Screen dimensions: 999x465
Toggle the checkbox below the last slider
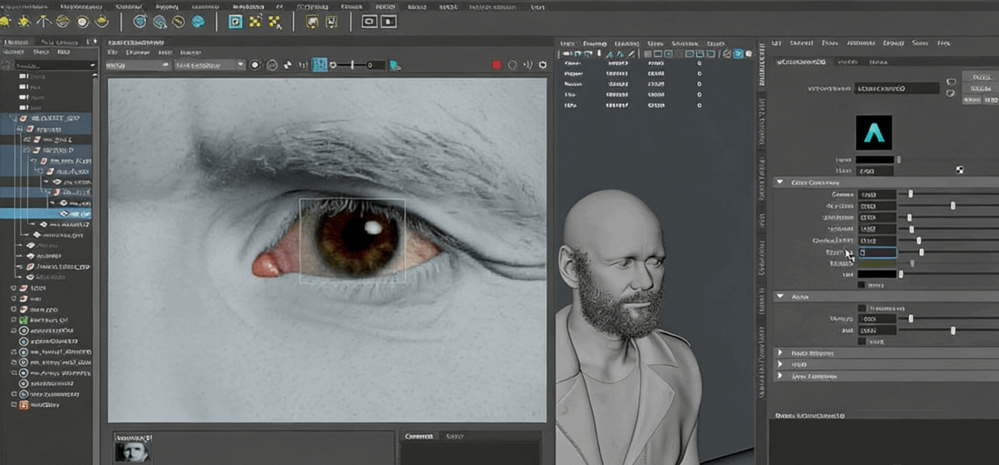pyautogui.click(x=862, y=342)
